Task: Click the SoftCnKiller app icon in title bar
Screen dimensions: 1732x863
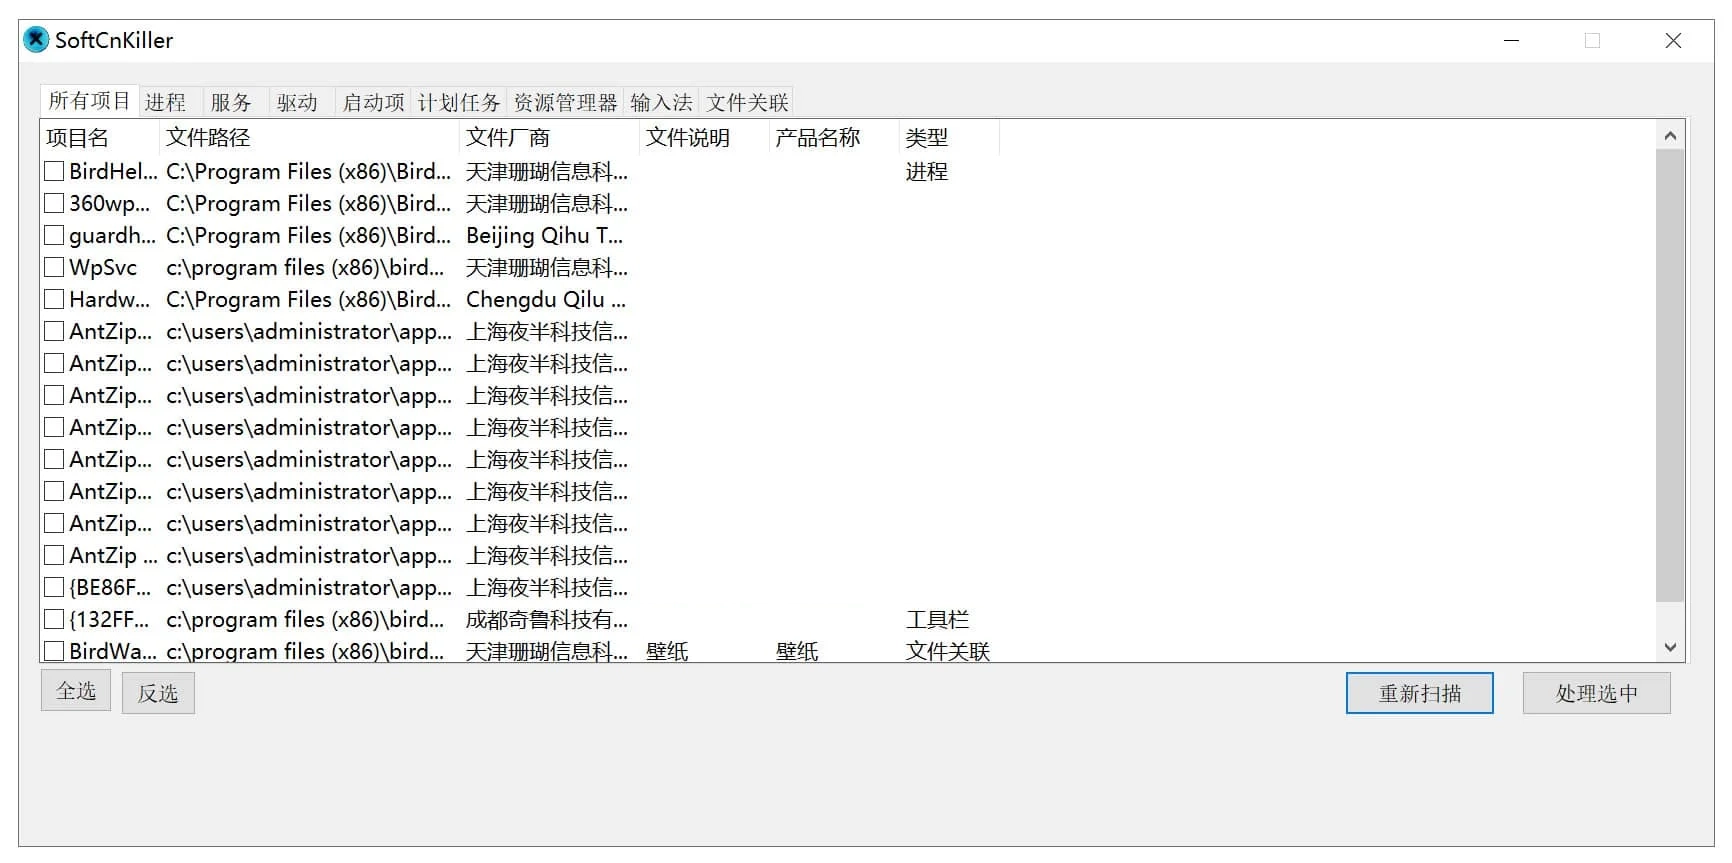Action: coord(36,40)
